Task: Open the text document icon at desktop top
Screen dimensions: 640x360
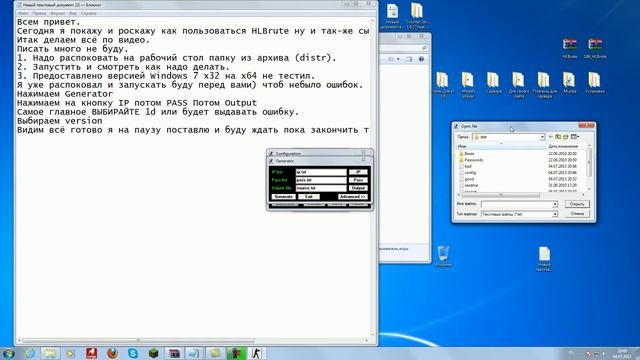Action: (392, 16)
